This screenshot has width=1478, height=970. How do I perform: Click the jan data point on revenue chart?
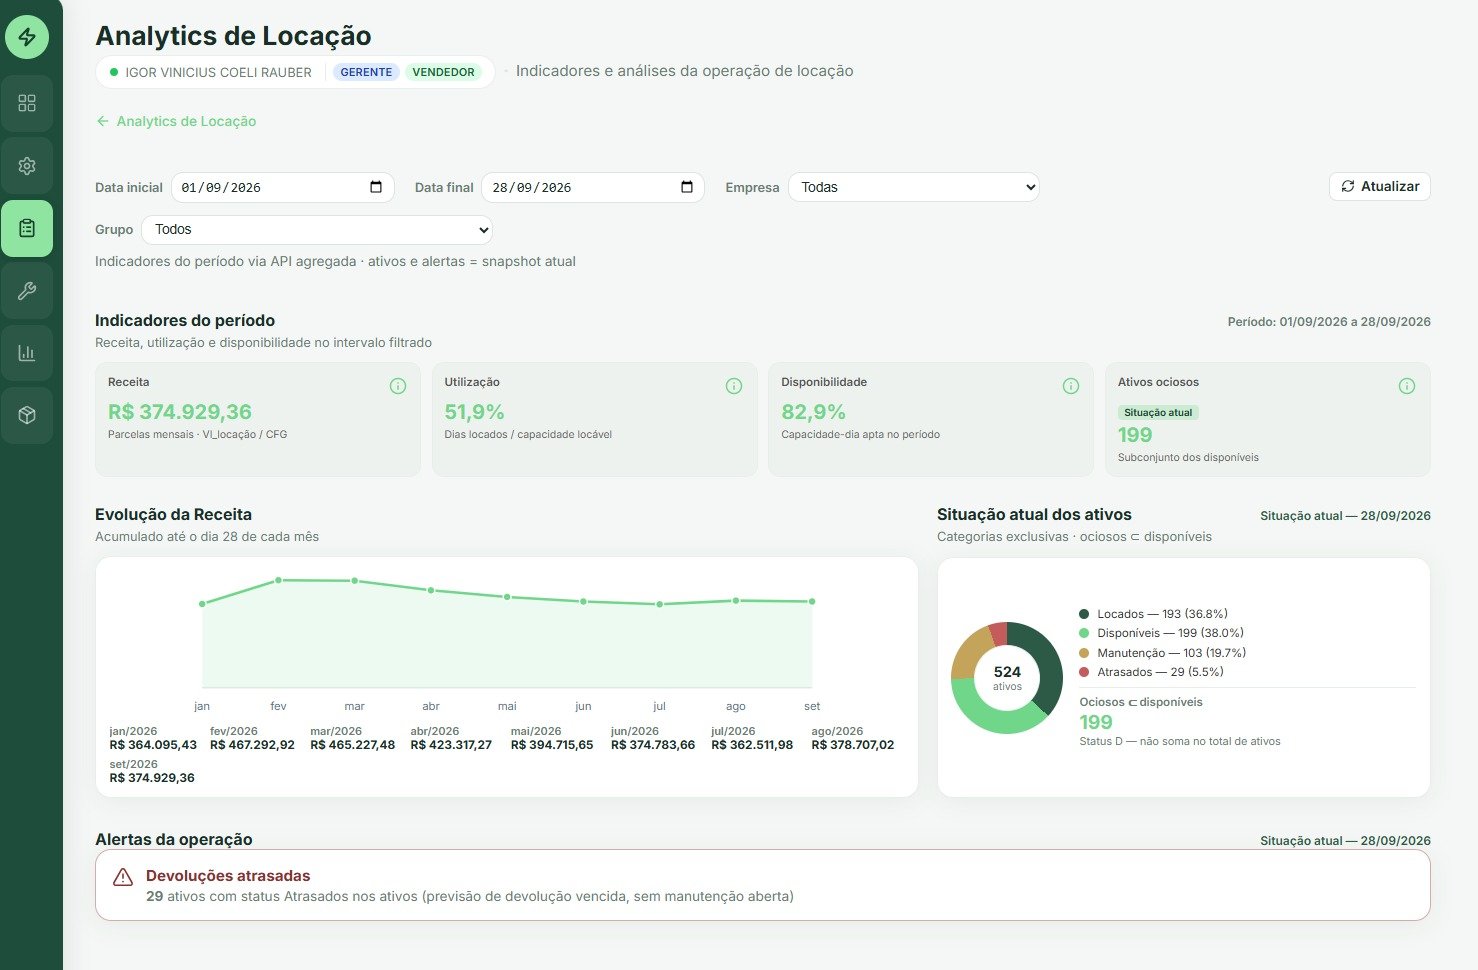coord(202,604)
